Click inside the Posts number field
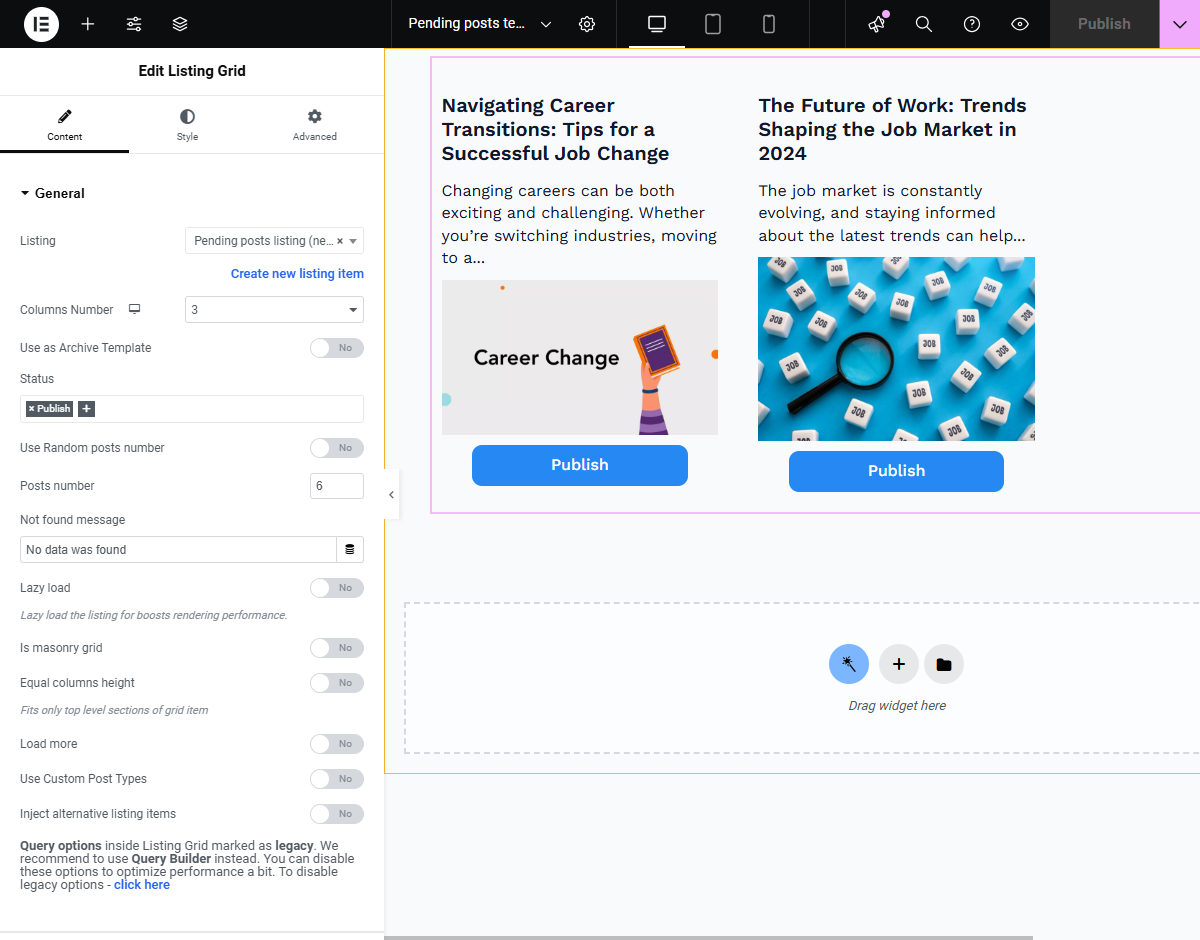 pyautogui.click(x=336, y=486)
